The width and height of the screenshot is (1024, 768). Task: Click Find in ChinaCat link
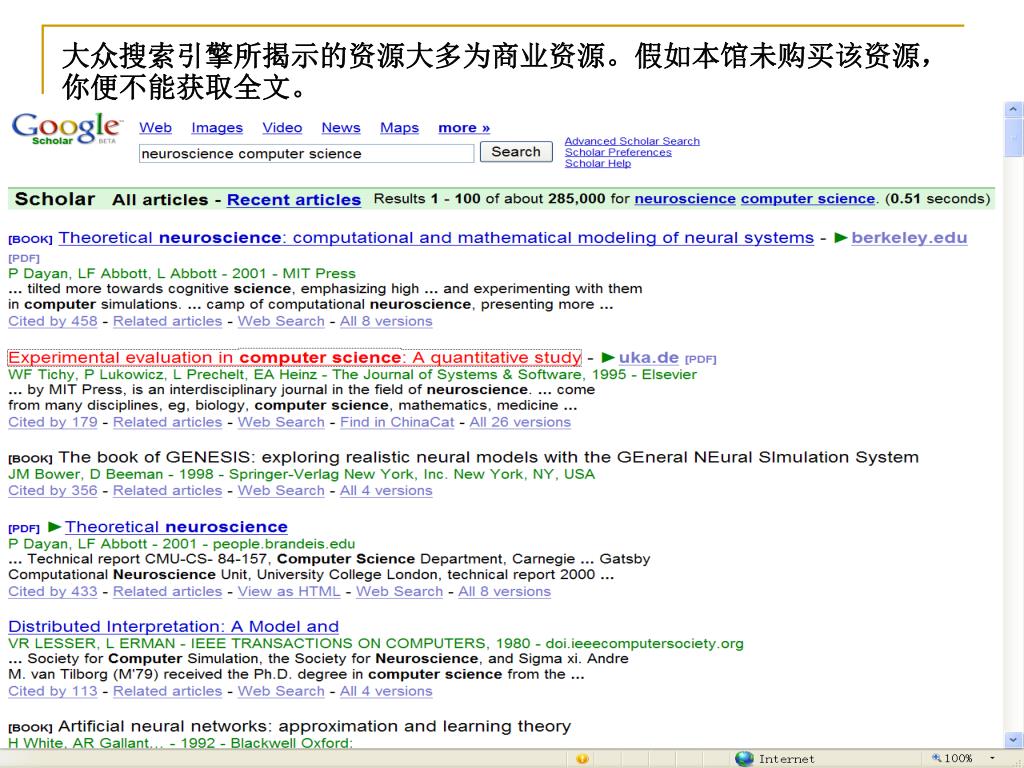(397, 422)
